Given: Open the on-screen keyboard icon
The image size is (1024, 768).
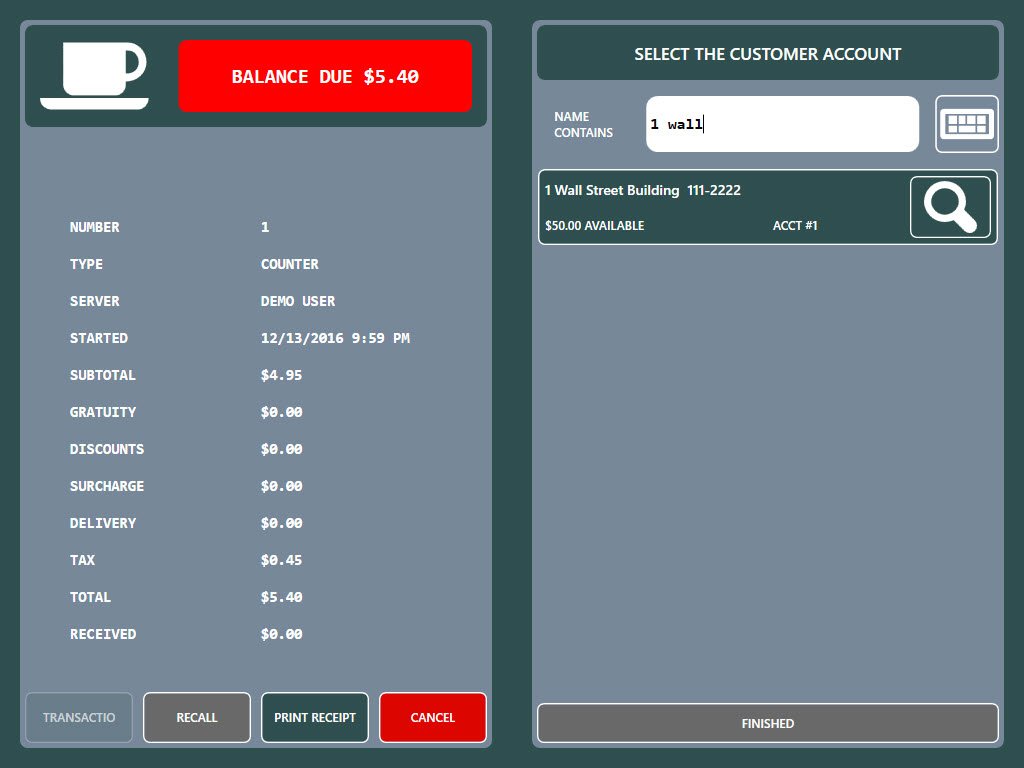Looking at the screenshot, I should pos(966,124).
